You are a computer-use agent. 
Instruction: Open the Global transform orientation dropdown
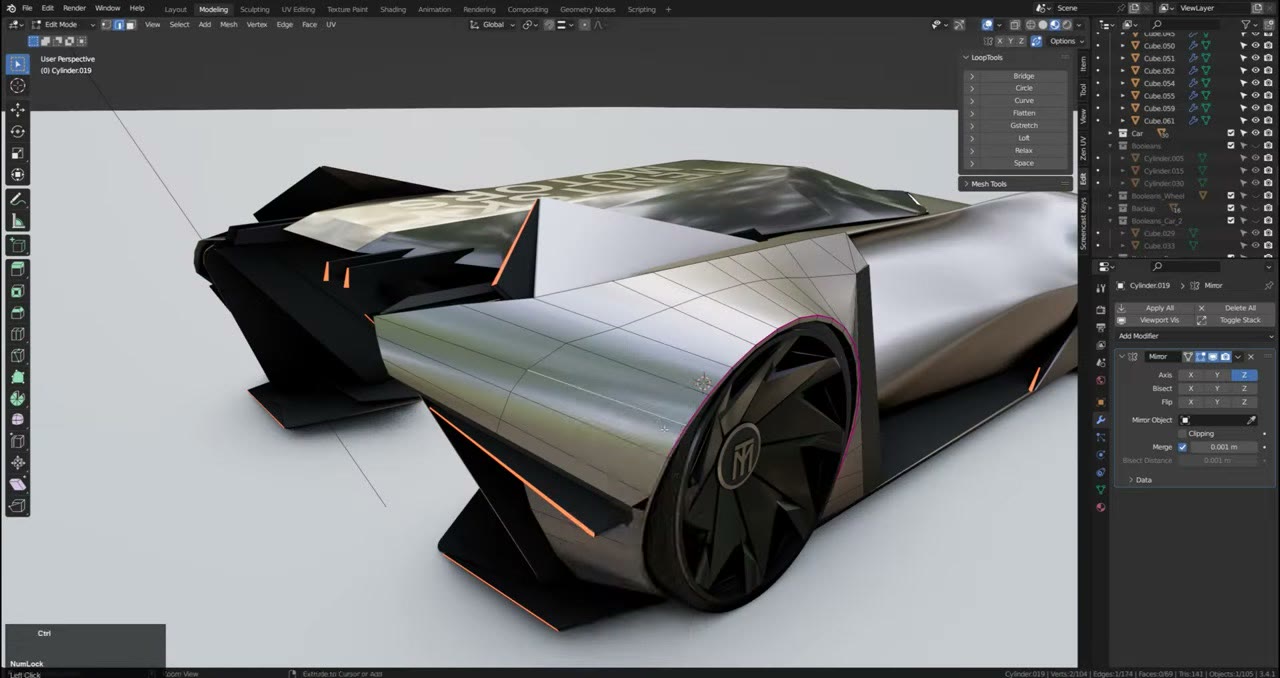click(x=493, y=24)
